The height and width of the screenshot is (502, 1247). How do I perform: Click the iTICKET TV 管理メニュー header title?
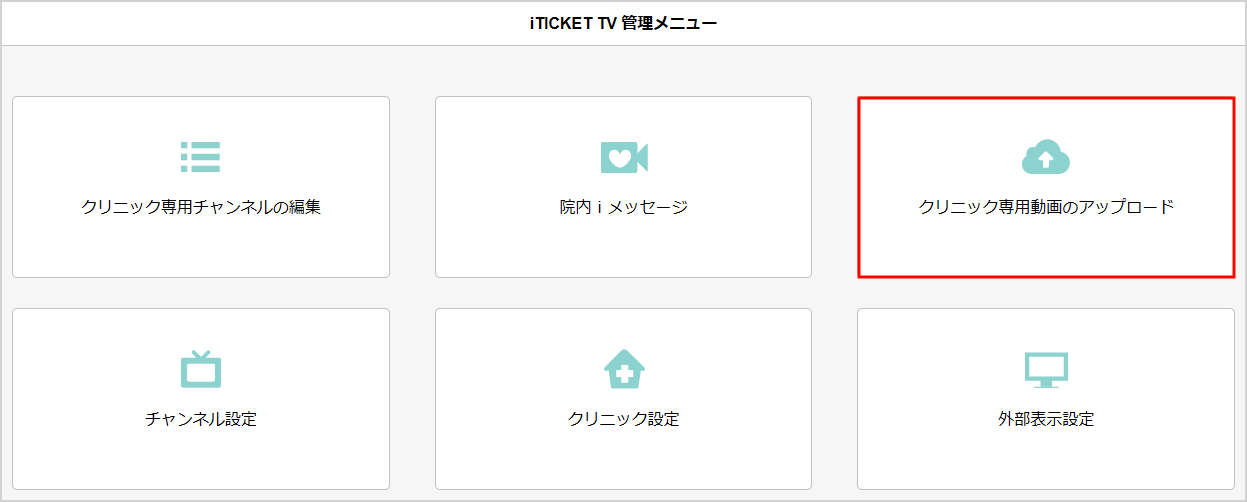(623, 24)
